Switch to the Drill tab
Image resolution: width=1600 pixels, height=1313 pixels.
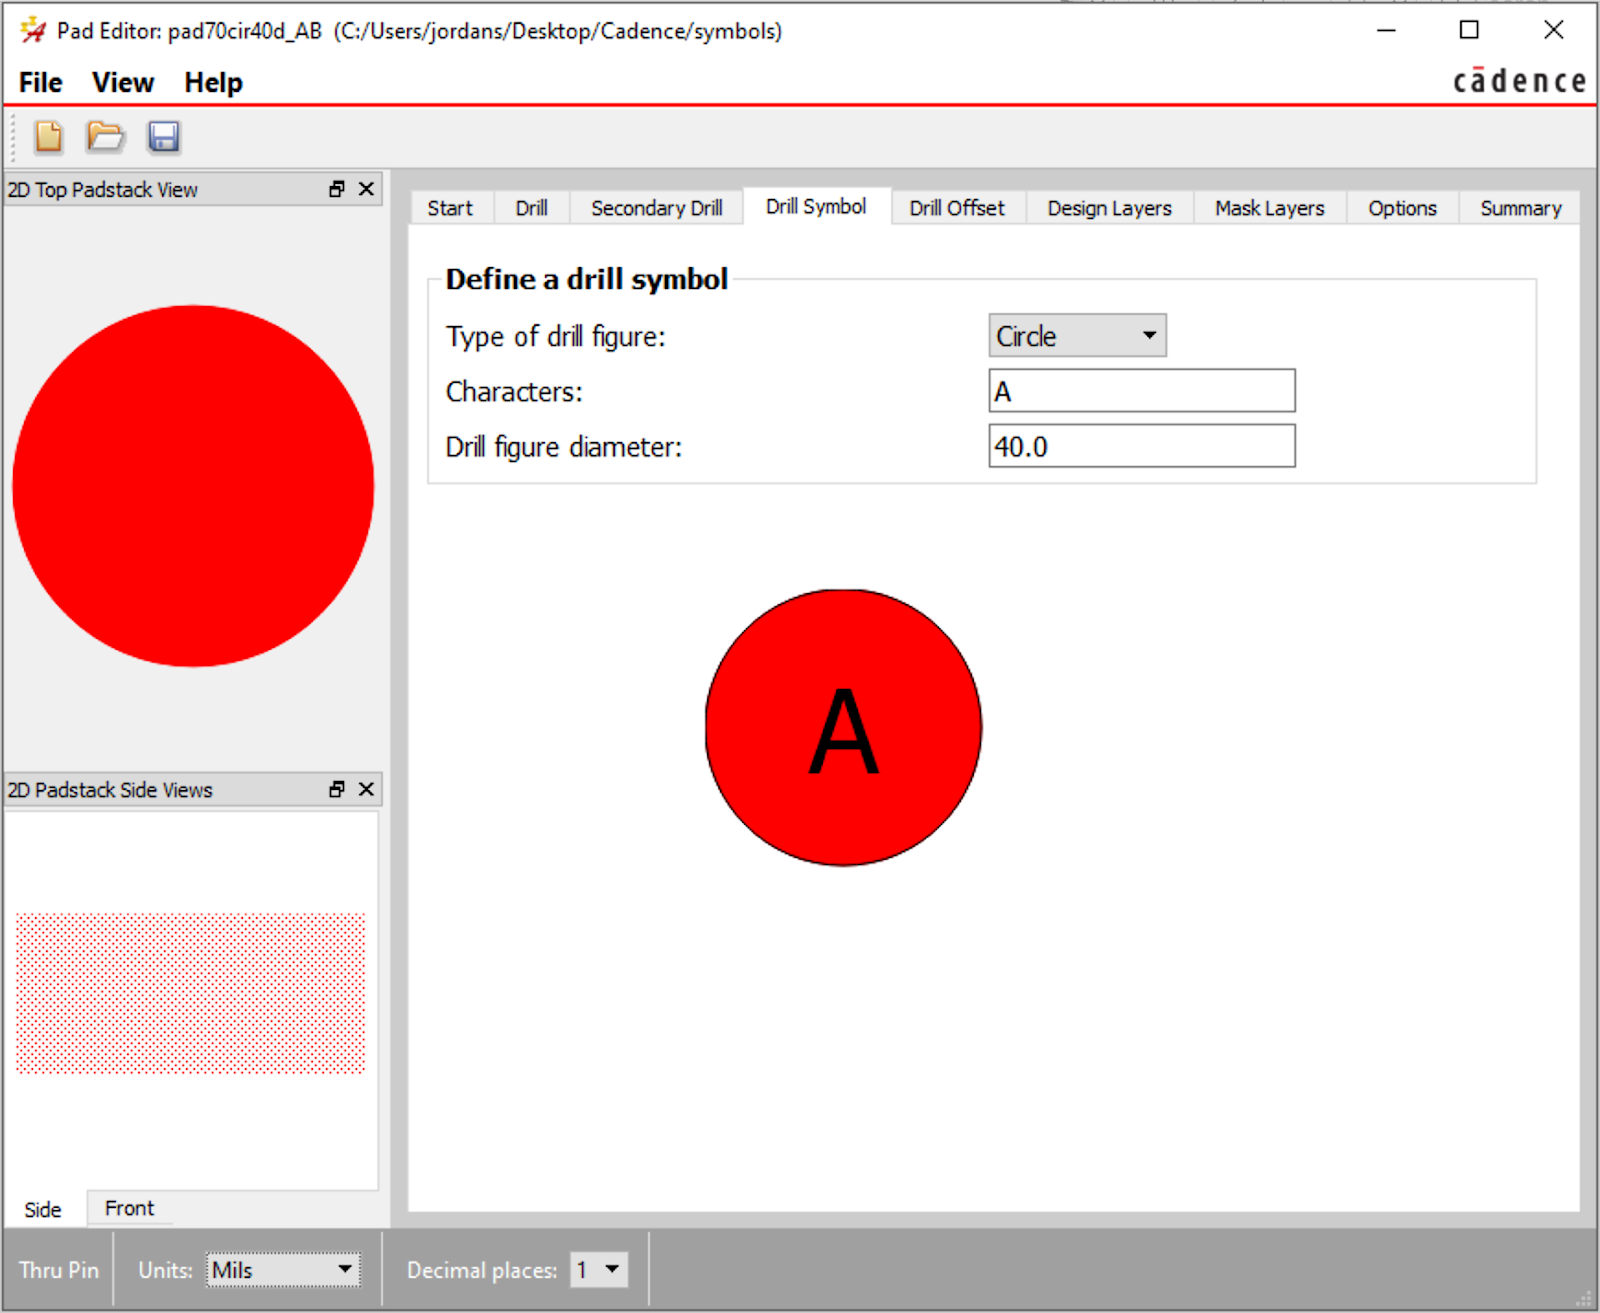point(531,208)
